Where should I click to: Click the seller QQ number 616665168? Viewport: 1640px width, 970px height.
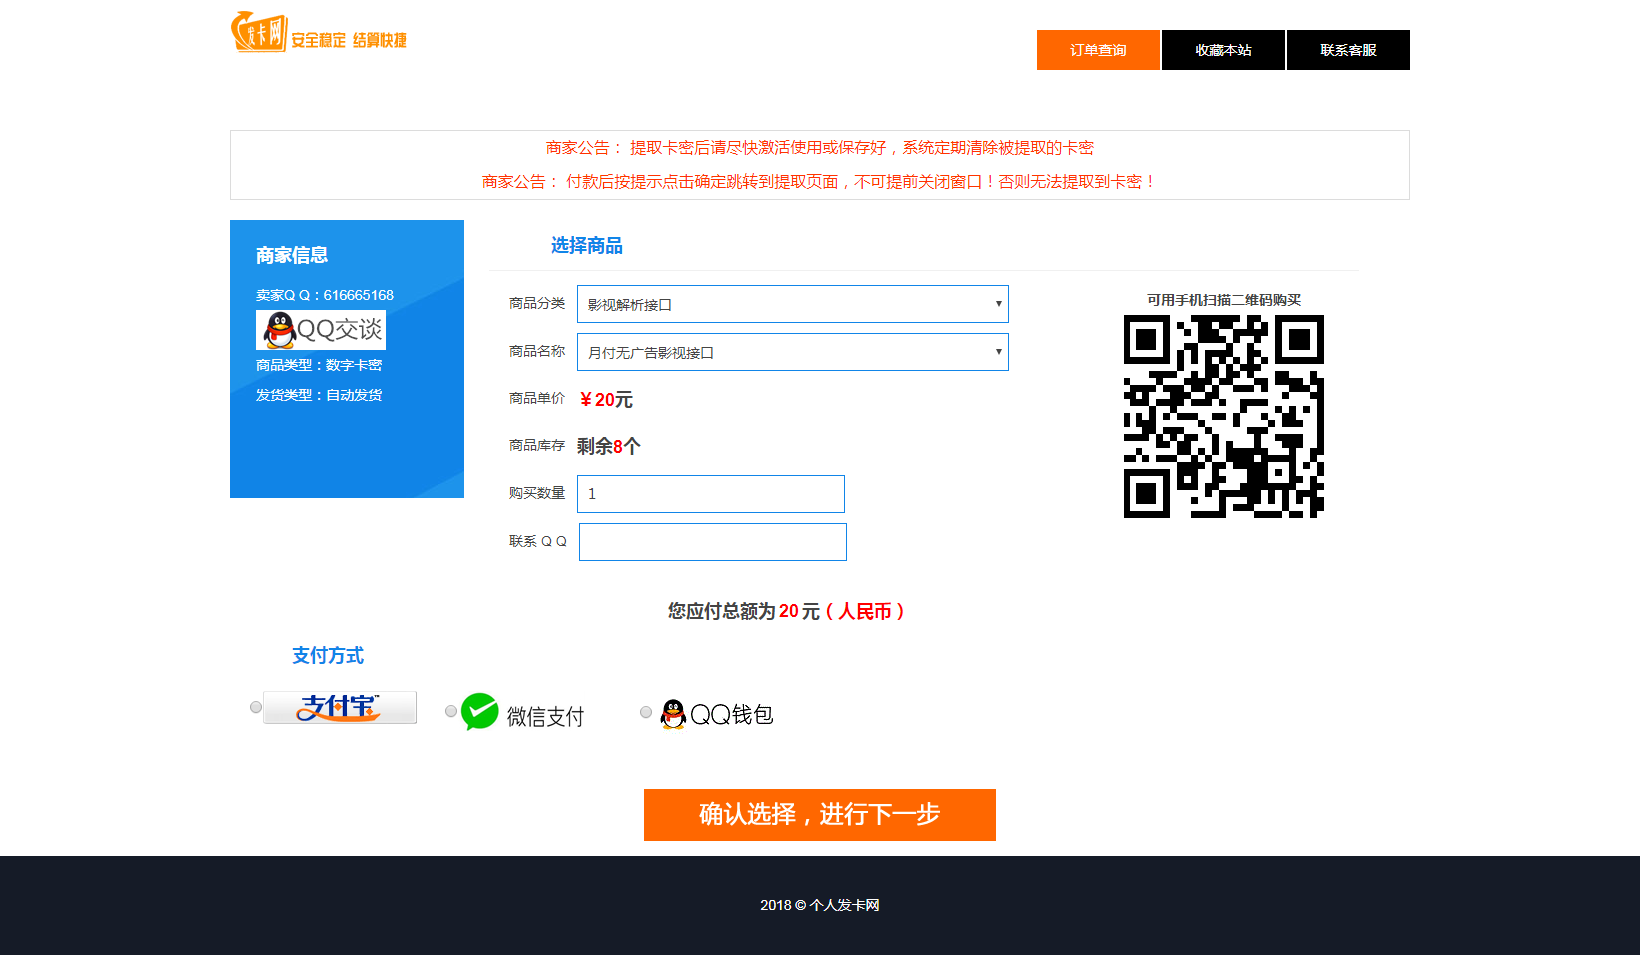[x=358, y=295]
